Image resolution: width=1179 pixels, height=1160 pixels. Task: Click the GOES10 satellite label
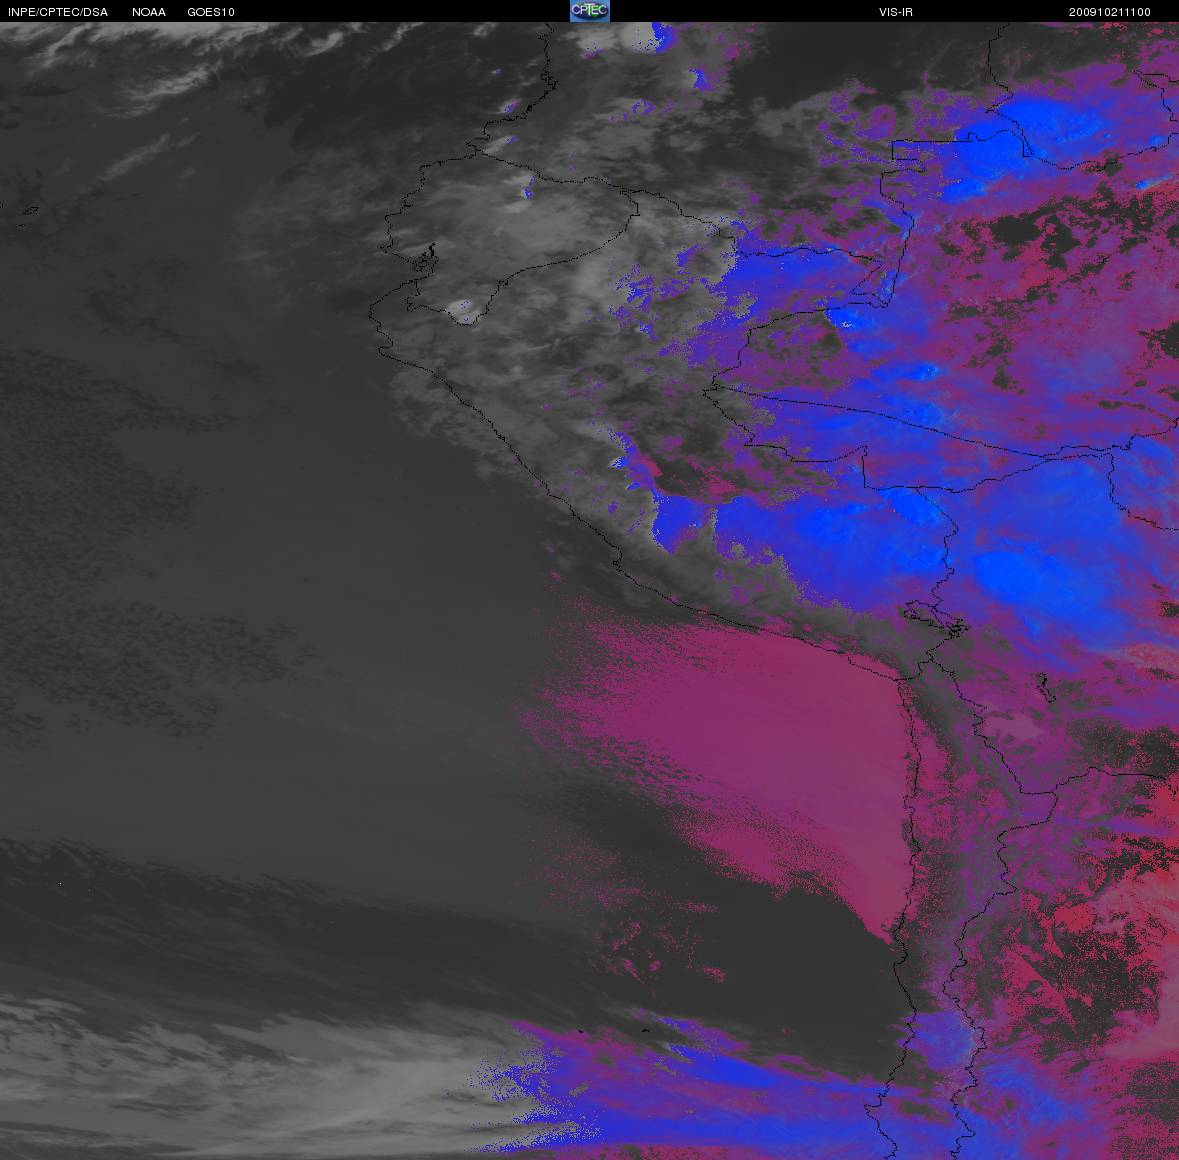[x=211, y=12]
